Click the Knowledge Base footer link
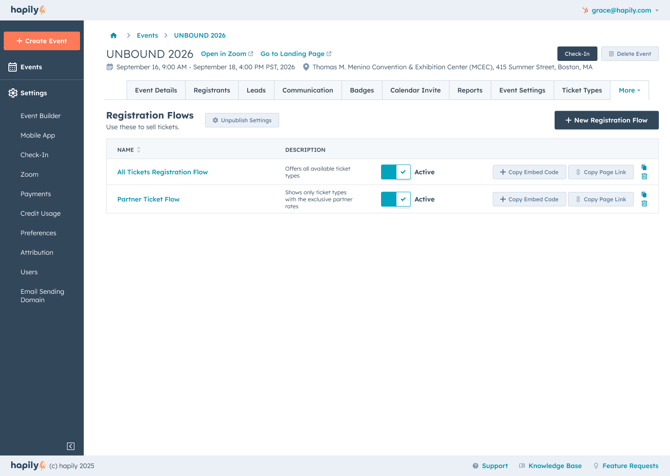Viewport: 670px width, 476px height. point(550,466)
